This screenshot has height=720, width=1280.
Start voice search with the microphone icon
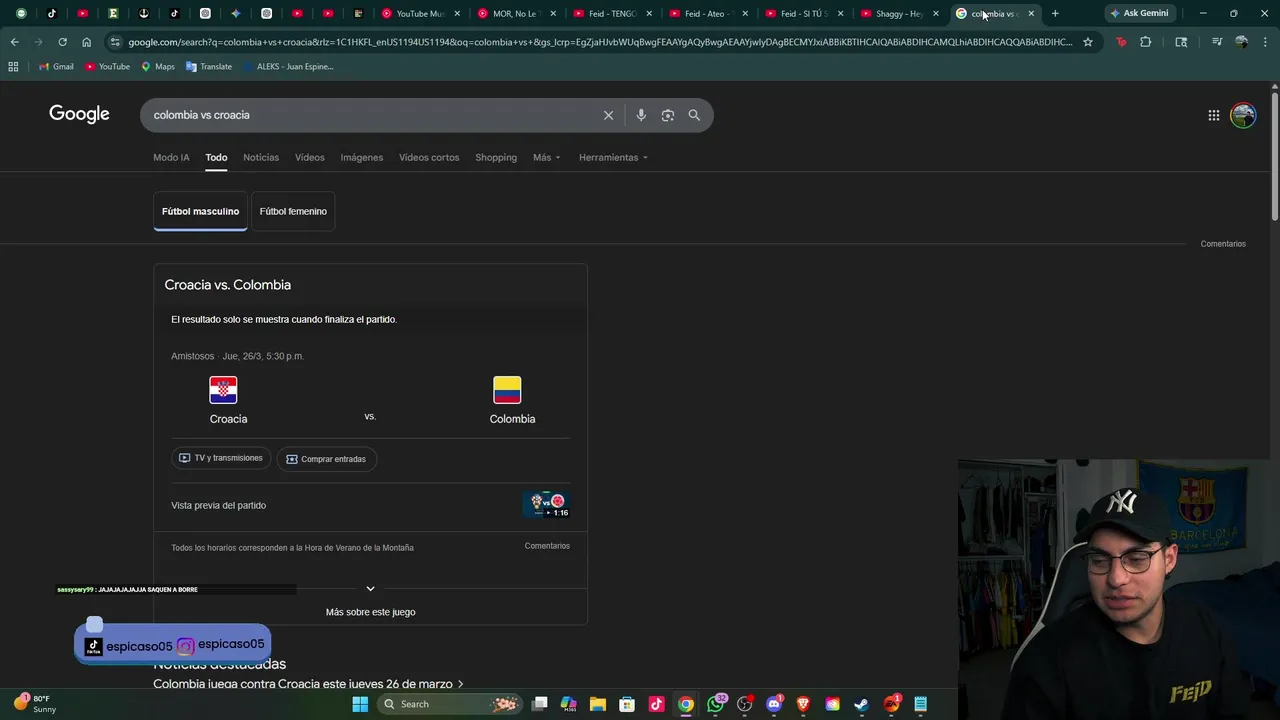click(x=641, y=115)
